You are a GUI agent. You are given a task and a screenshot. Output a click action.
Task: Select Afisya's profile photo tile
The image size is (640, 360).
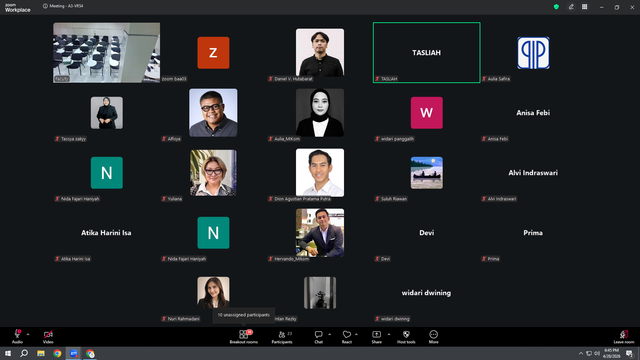click(213, 113)
